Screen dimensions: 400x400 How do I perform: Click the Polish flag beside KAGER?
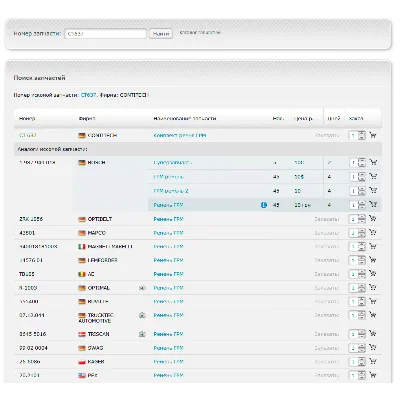(x=82, y=362)
